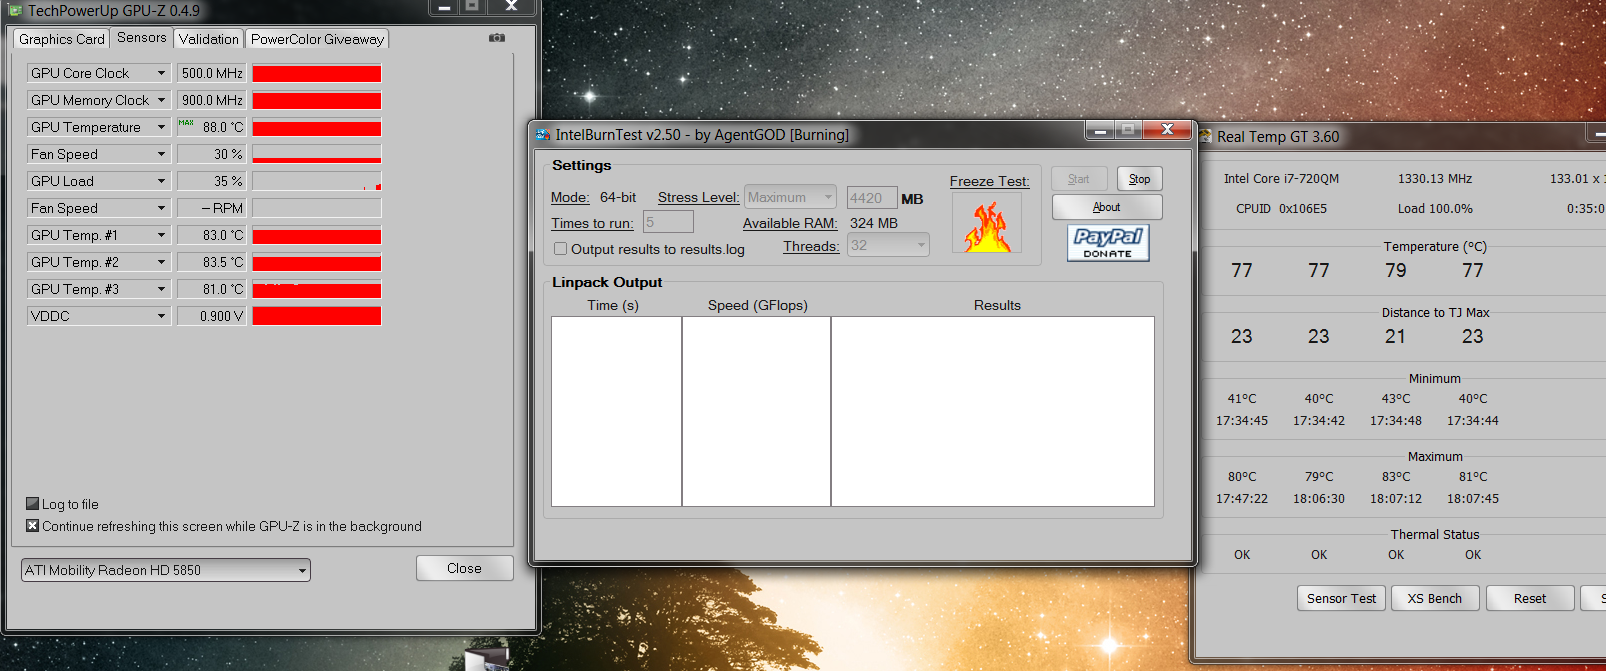The image size is (1606, 671).
Task: Switch to the Graphics Card tab
Action: [62, 39]
